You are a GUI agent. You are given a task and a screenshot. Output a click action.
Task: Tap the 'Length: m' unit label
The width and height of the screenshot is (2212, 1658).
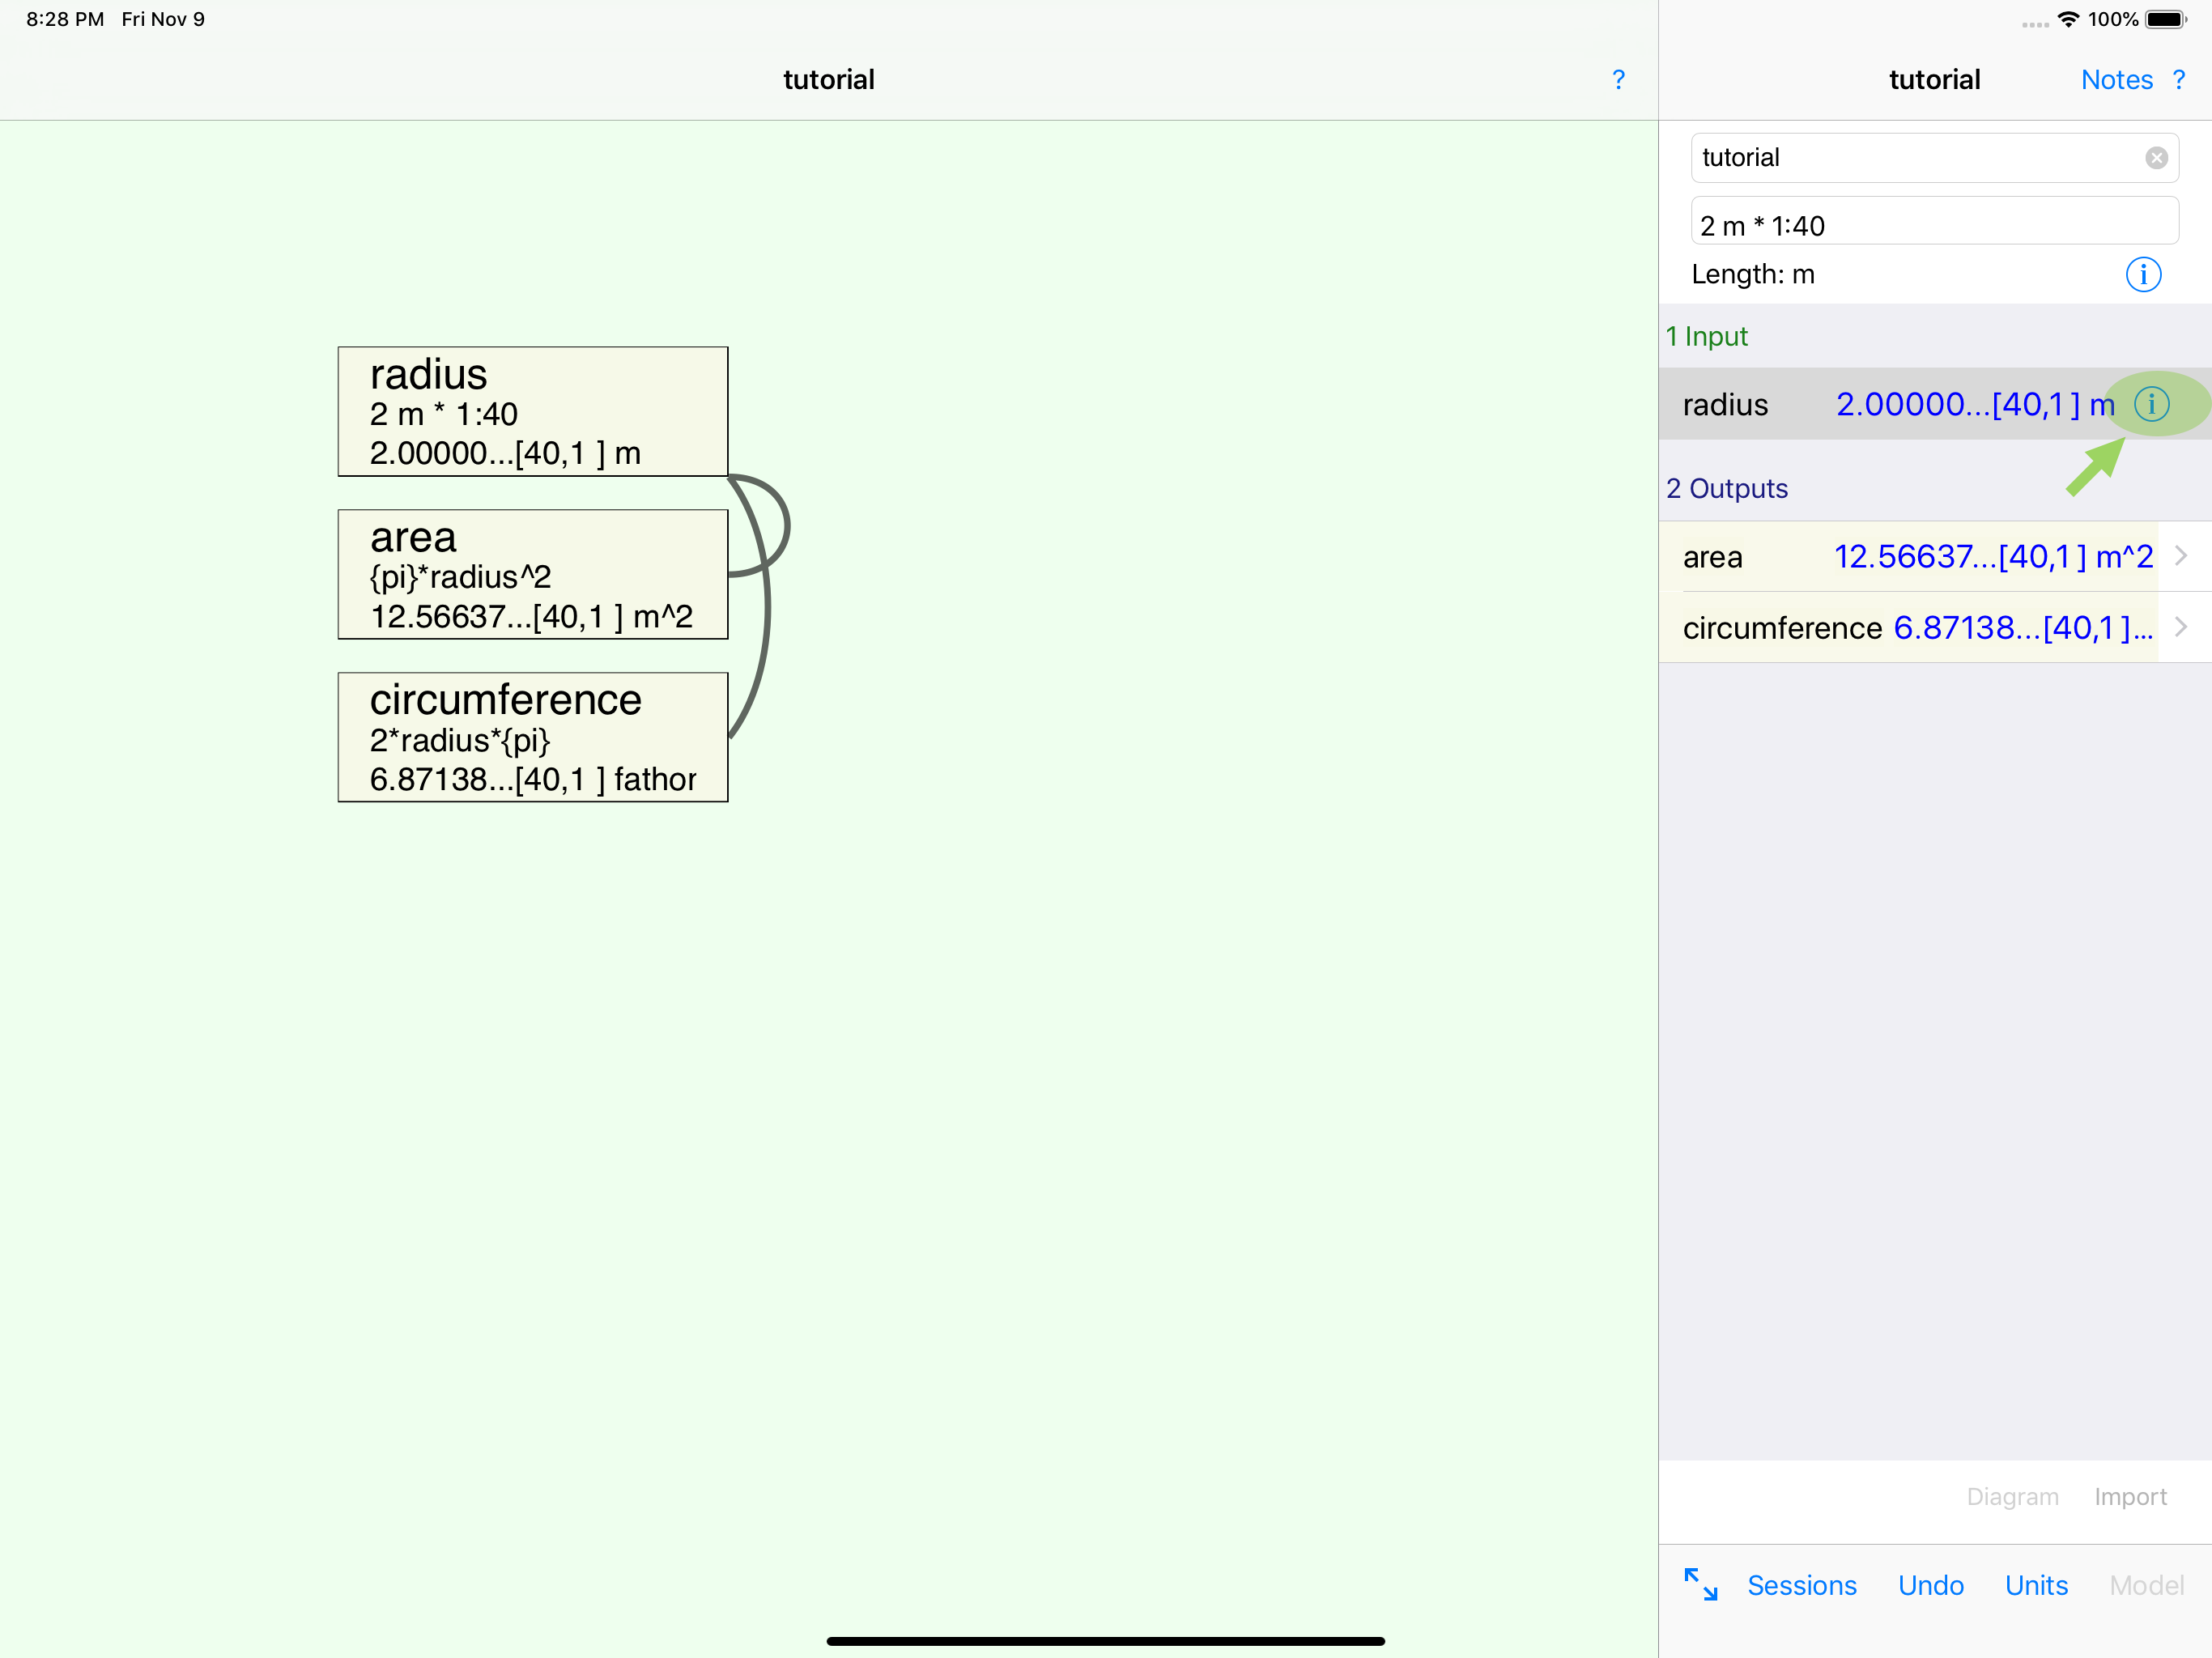coord(1752,274)
